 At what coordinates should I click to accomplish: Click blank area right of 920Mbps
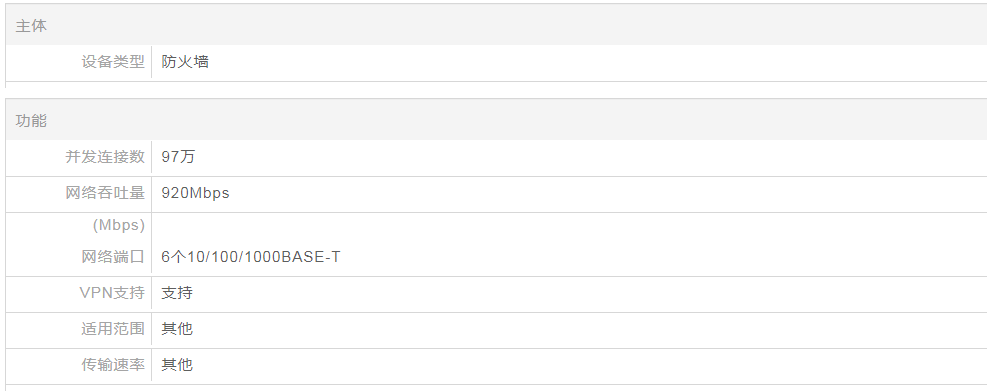coord(608,193)
